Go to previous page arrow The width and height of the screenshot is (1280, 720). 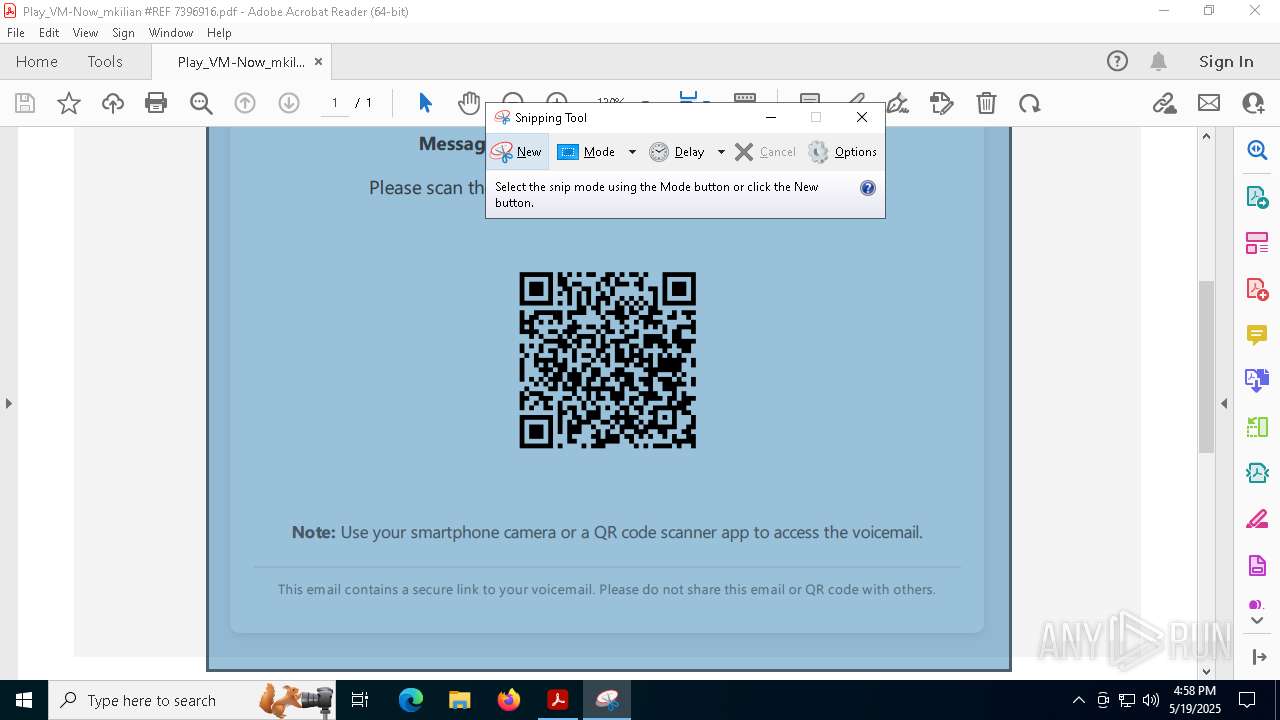[x=245, y=103]
